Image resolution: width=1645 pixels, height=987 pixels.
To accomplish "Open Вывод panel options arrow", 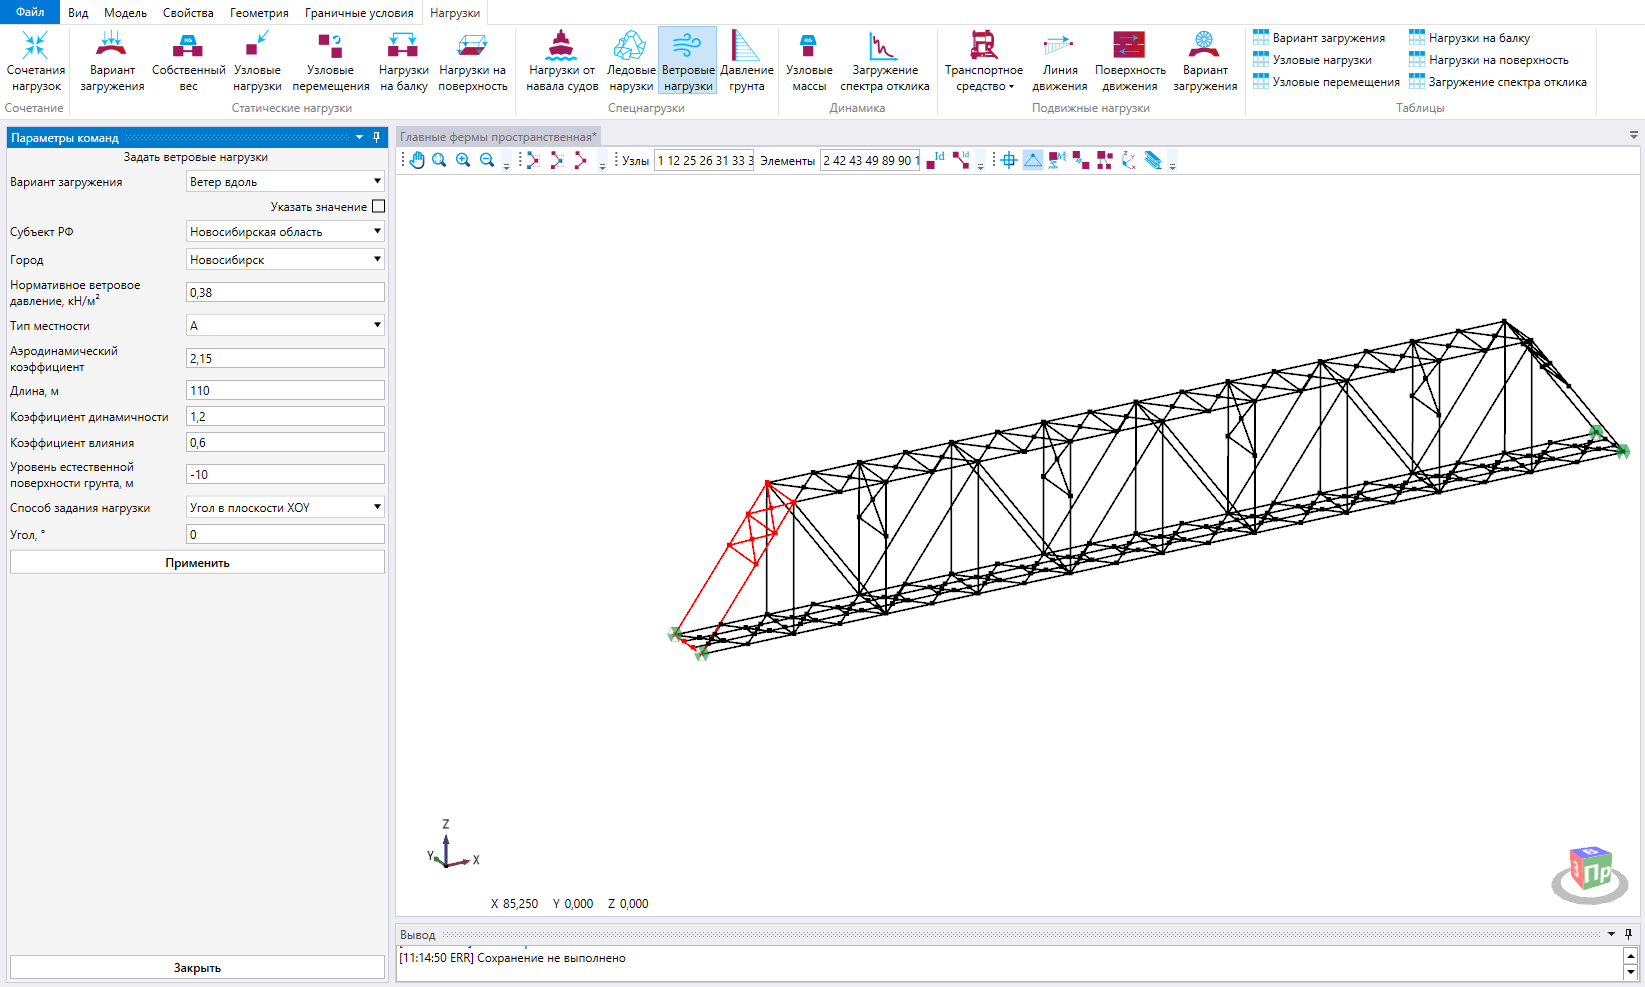I will (x=1611, y=934).
